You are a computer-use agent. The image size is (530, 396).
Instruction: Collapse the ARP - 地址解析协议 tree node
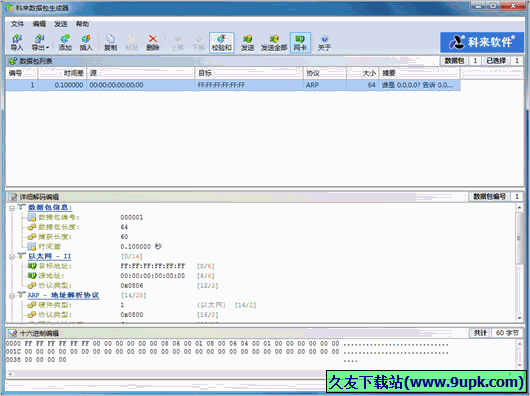pyautogui.click(x=12, y=296)
